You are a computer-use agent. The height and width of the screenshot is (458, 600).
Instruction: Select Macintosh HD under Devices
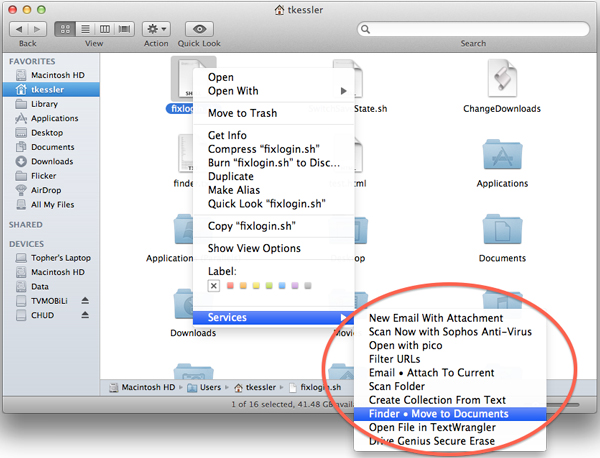click(51, 272)
